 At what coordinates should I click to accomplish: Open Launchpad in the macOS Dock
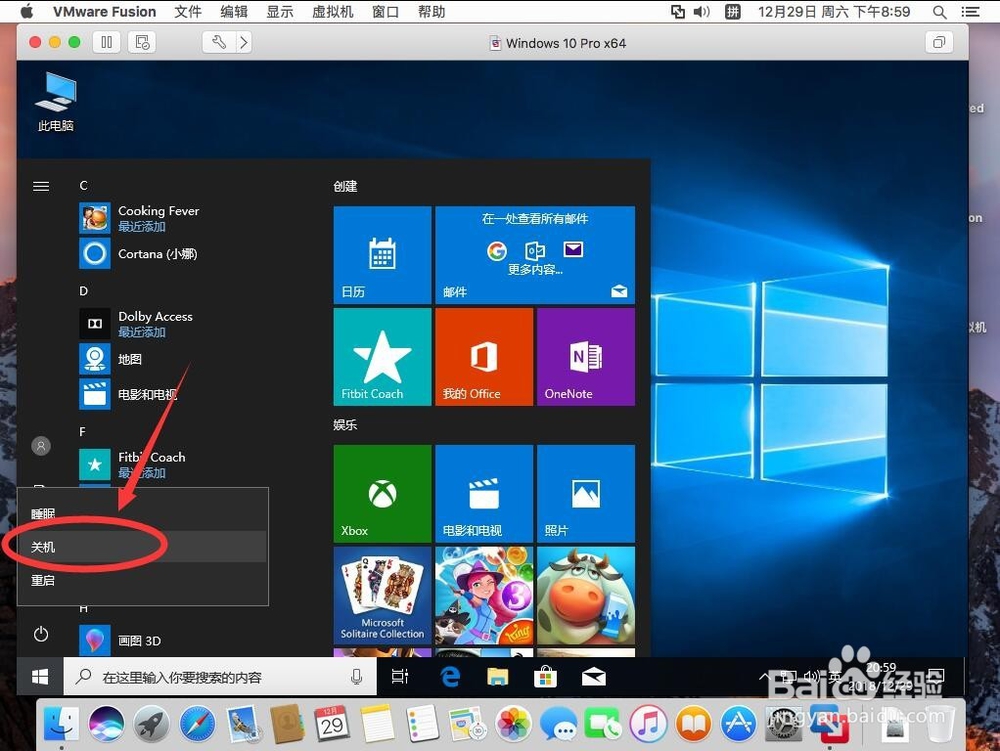coord(152,724)
